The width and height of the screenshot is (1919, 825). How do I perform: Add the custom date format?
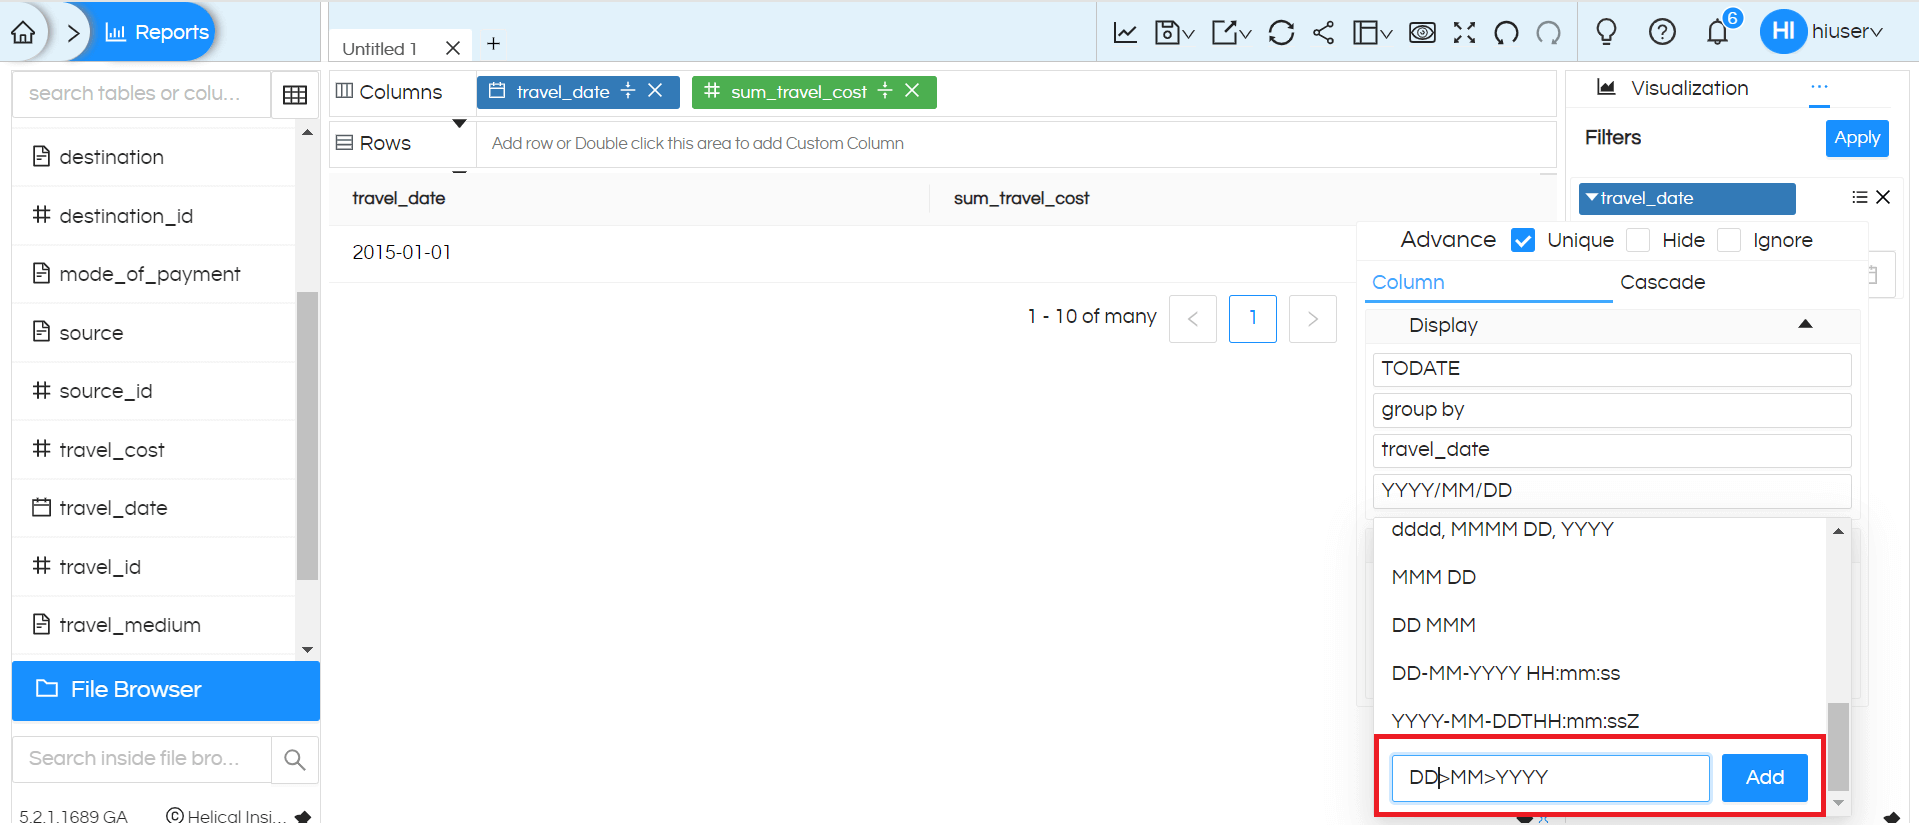1765,778
